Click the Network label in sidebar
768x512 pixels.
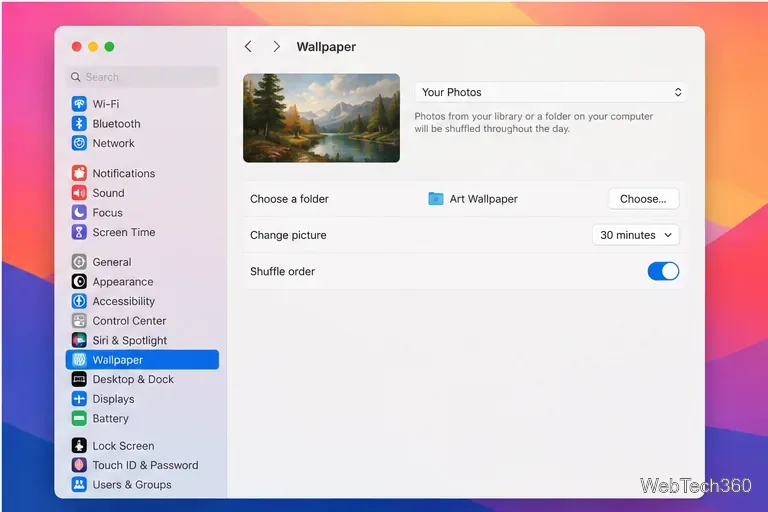(x=114, y=143)
